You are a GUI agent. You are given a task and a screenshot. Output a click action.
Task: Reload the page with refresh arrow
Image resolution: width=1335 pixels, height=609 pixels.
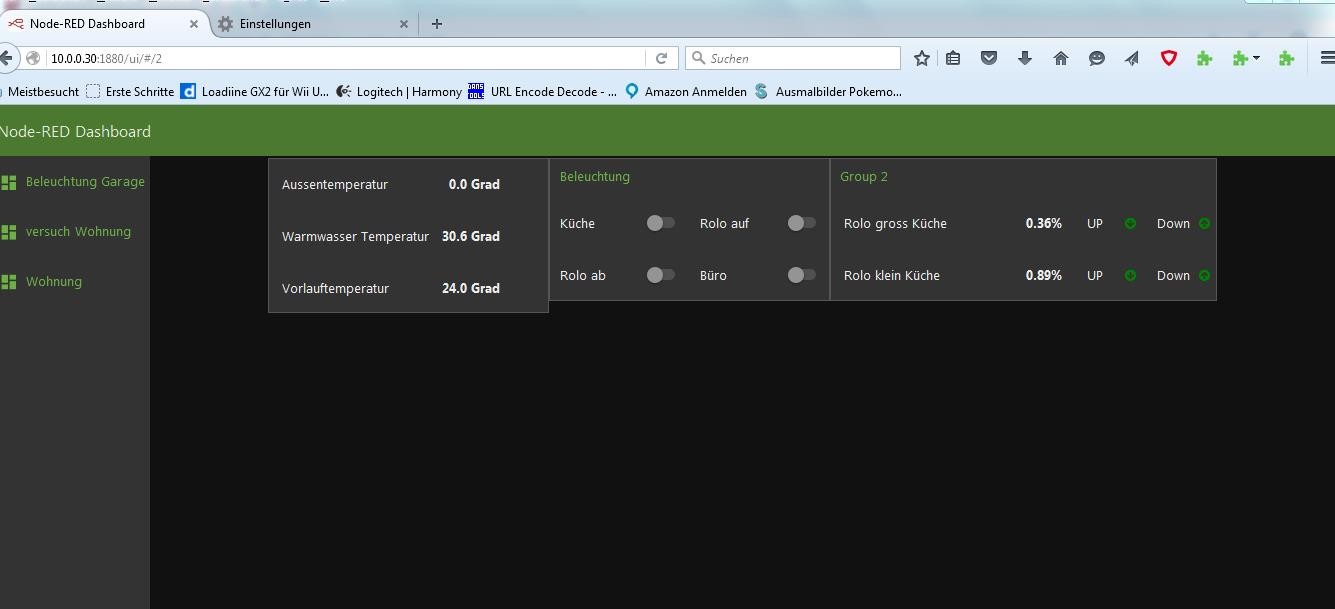[661, 58]
